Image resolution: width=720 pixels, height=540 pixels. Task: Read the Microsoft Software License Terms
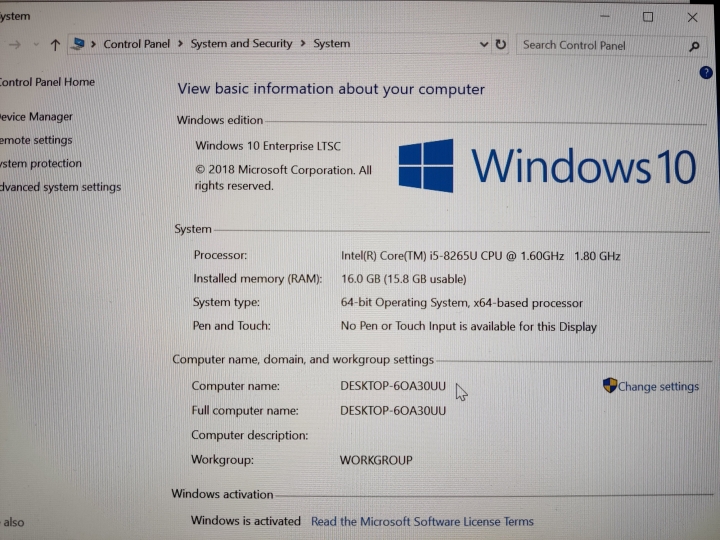click(422, 522)
